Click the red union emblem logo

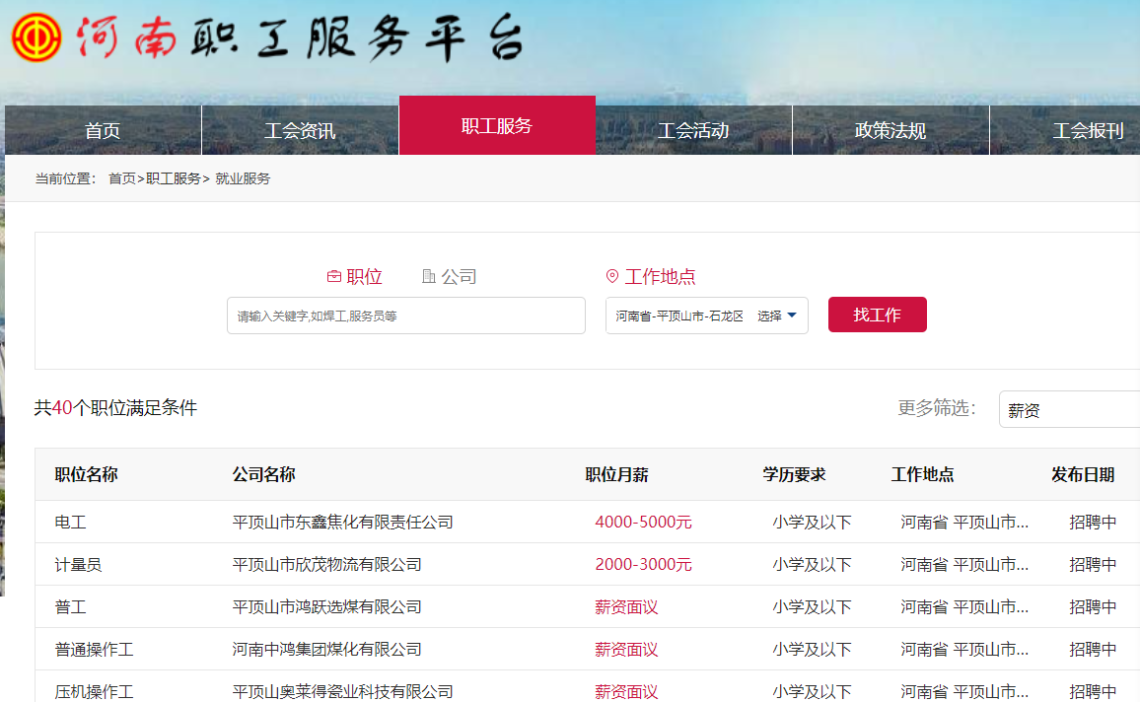click(x=36, y=38)
